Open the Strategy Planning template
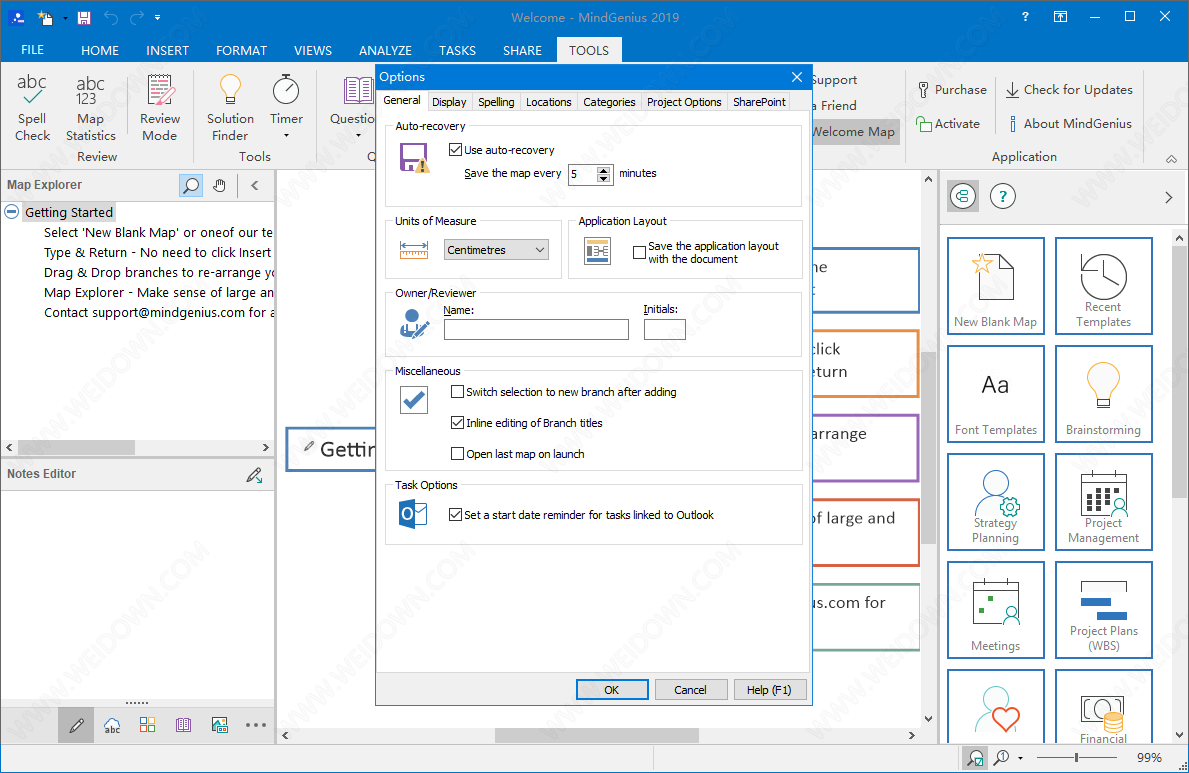The height and width of the screenshot is (773, 1189). [996, 501]
